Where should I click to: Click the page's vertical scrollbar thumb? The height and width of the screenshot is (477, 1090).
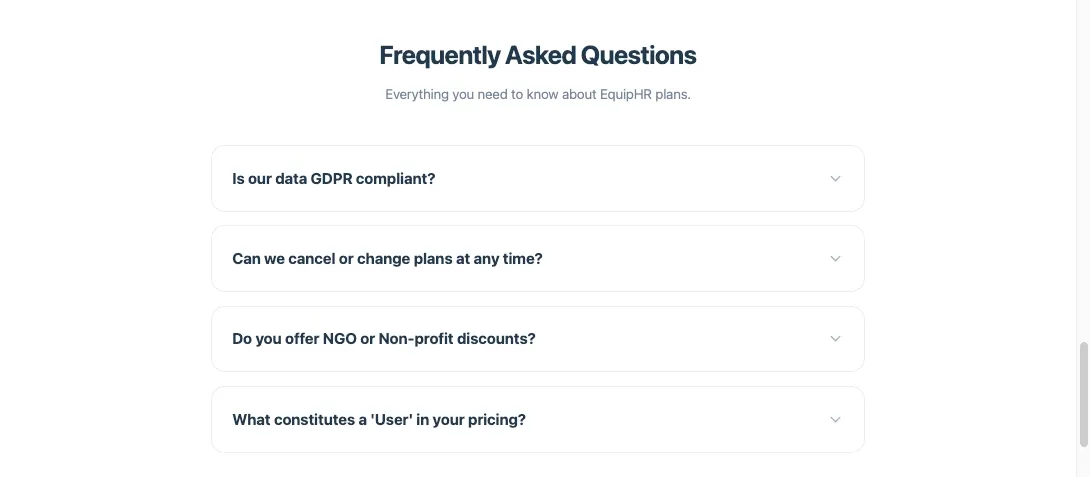pyautogui.click(x=1083, y=395)
